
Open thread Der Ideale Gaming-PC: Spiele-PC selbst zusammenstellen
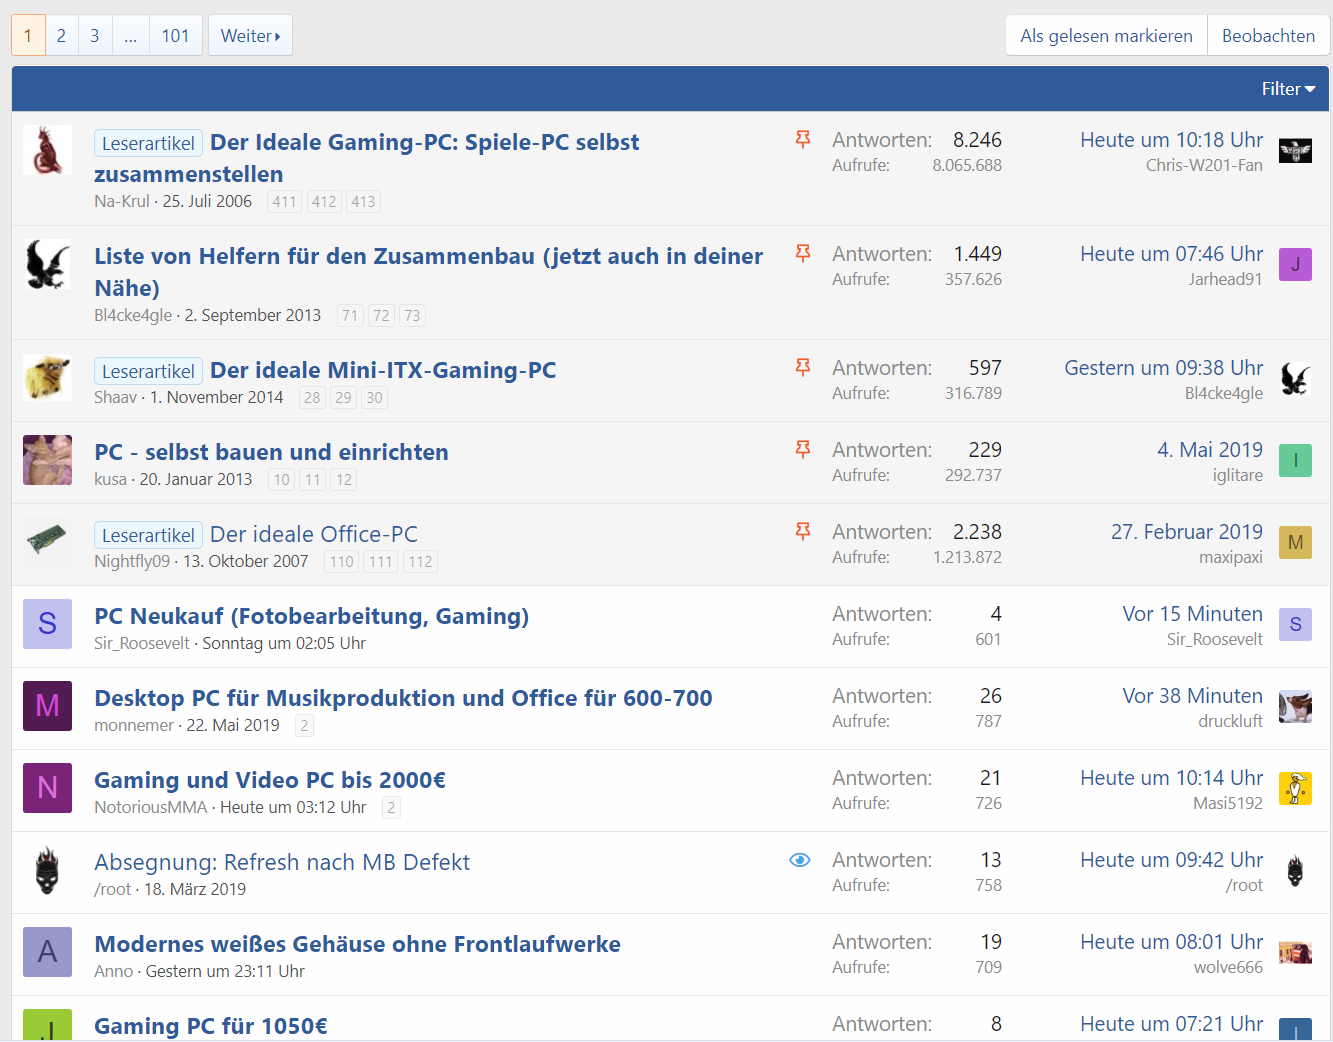[367, 158]
